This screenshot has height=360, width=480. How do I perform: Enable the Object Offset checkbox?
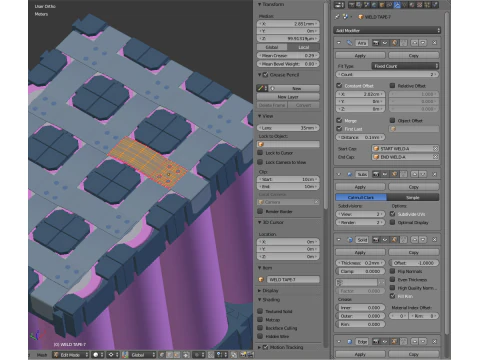pyautogui.click(x=392, y=120)
